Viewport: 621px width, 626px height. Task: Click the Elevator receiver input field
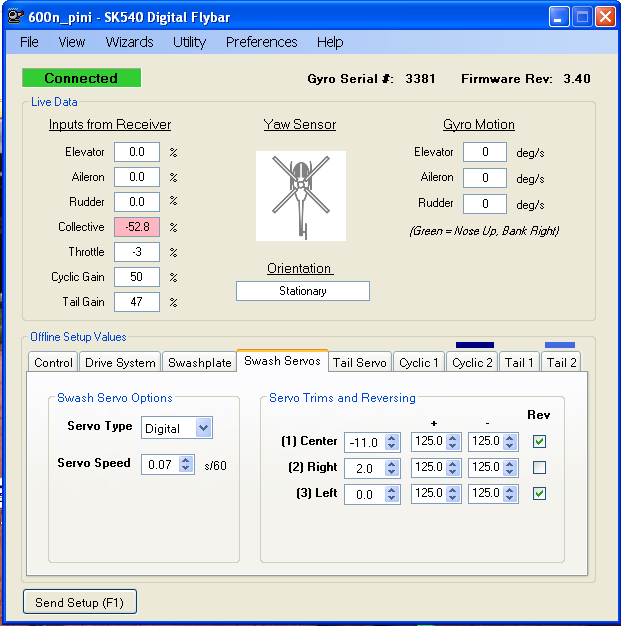137,152
